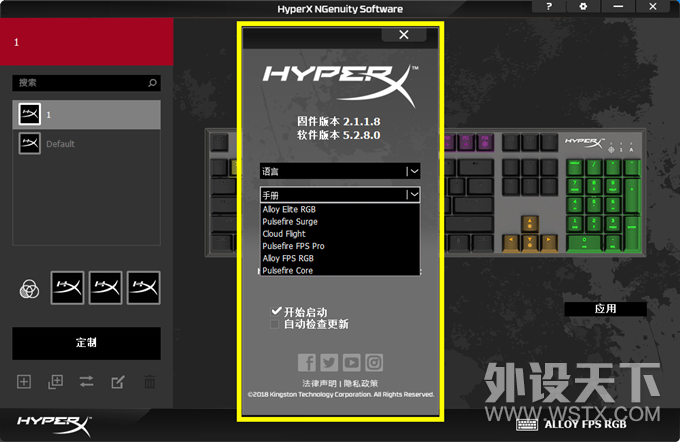Open the Instagram icon link
The height and width of the screenshot is (442, 680).
pos(374,363)
